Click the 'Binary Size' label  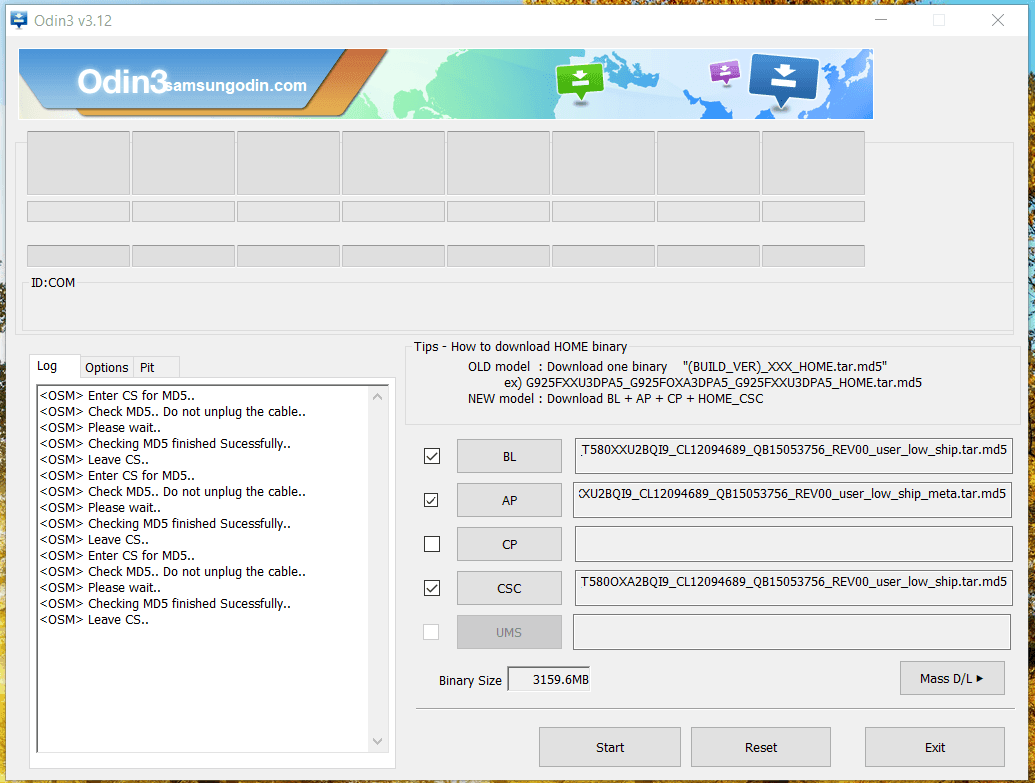[x=470, y=681]
